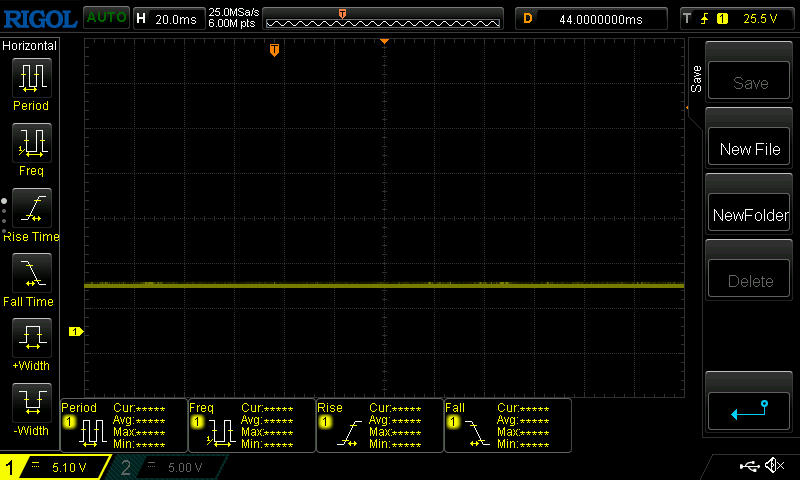Image resolution: width=800 pixels, height=480 pixels.
Task: Click the D 44.0000000ms delay readout
Action: [591, 19]
